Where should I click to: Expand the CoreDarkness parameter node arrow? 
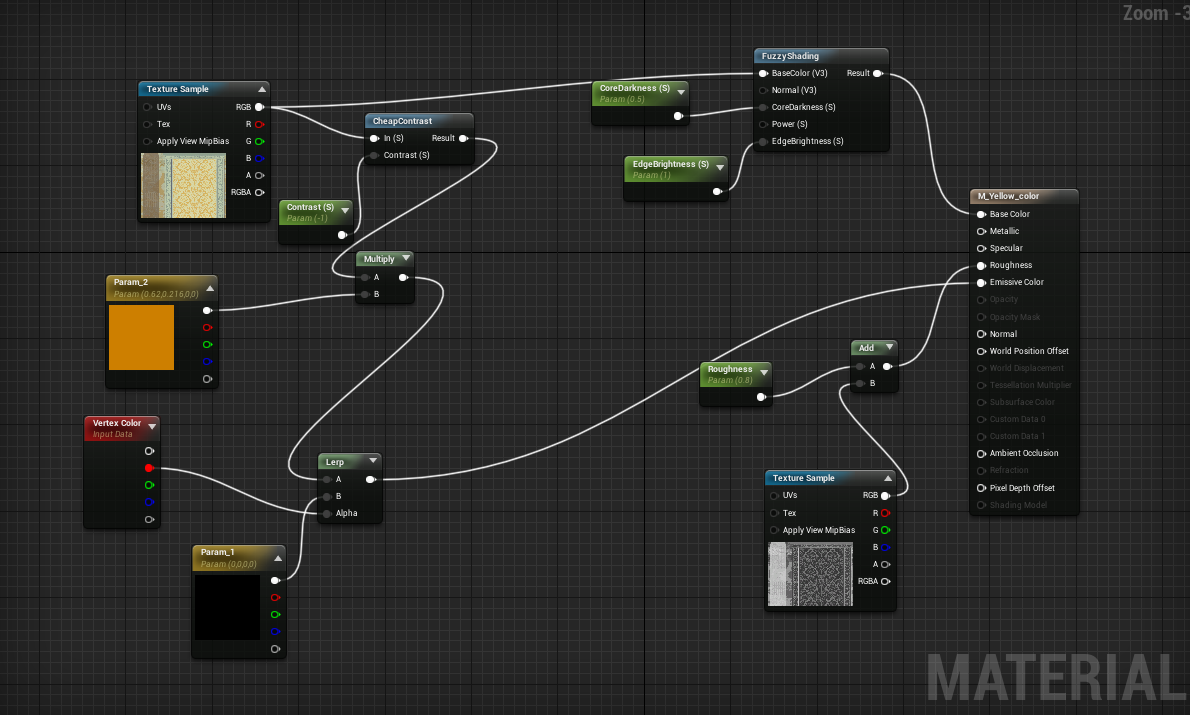[681, 92]
